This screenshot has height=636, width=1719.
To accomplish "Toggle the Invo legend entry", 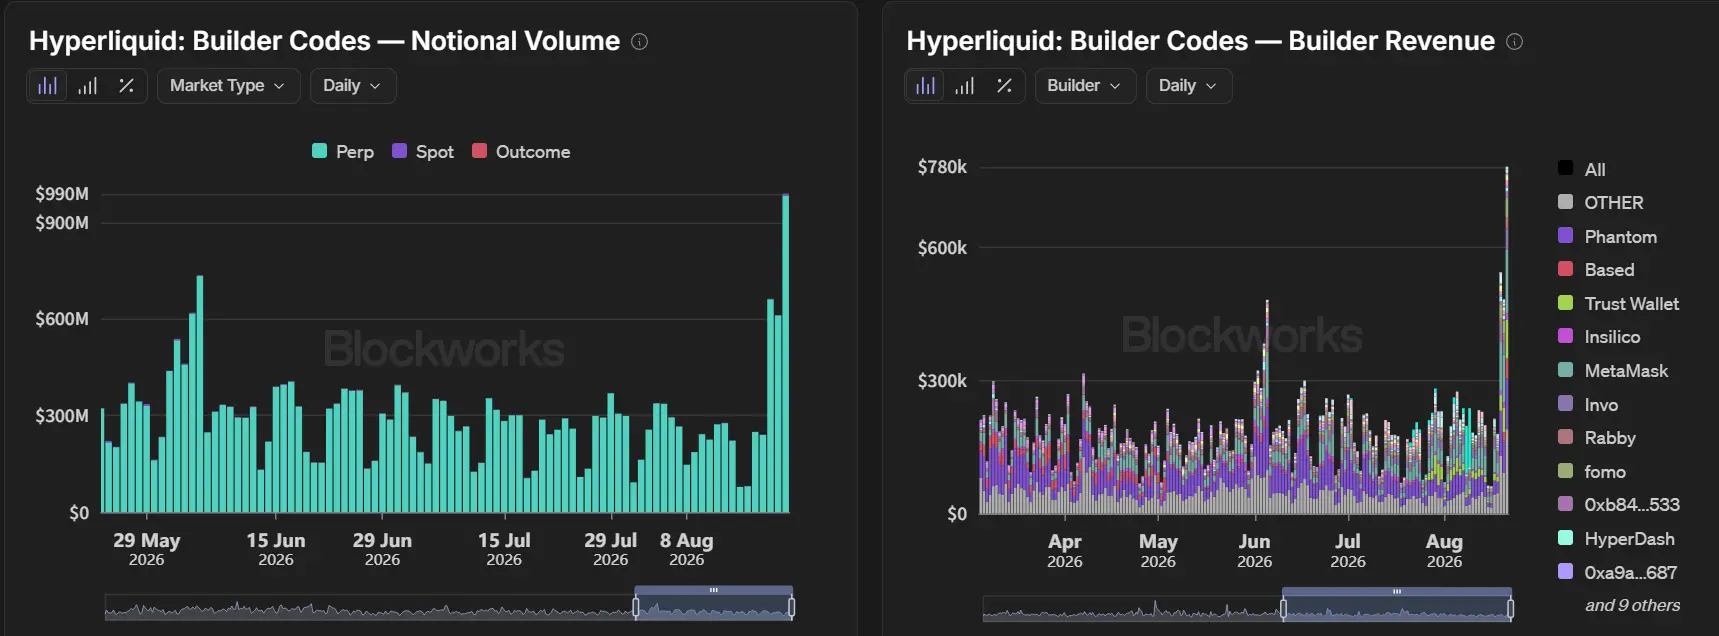I will tap(1588, 404).
